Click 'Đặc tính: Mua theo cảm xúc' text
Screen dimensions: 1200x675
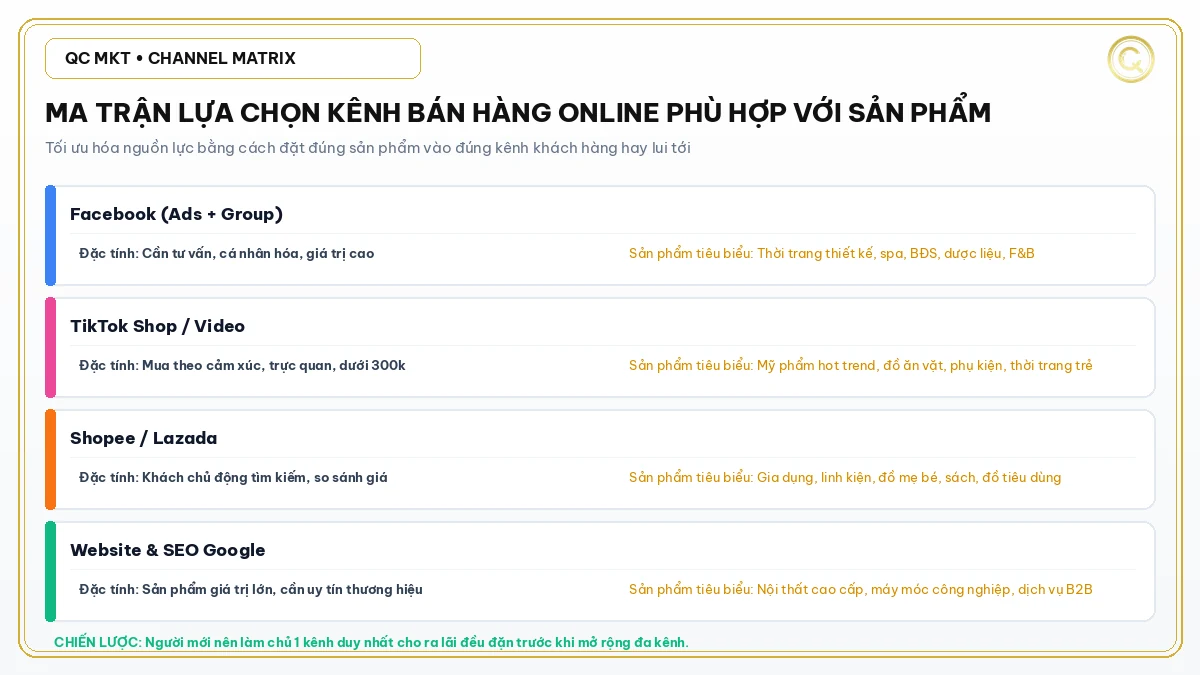[x=243, y=366]
